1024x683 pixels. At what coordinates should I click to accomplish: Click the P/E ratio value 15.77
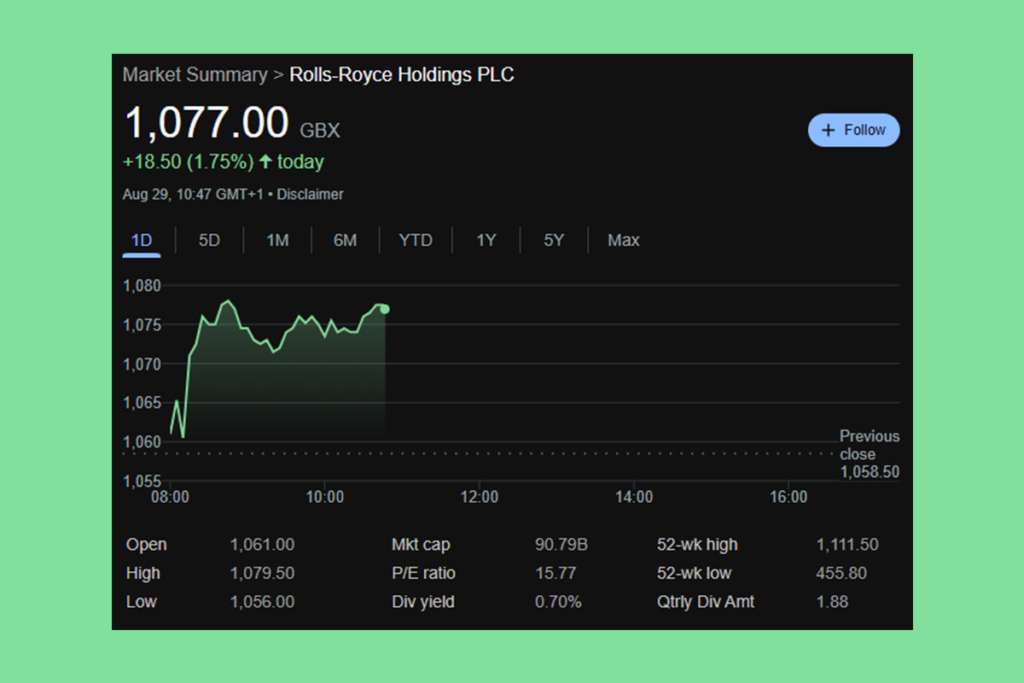(555, 573)
